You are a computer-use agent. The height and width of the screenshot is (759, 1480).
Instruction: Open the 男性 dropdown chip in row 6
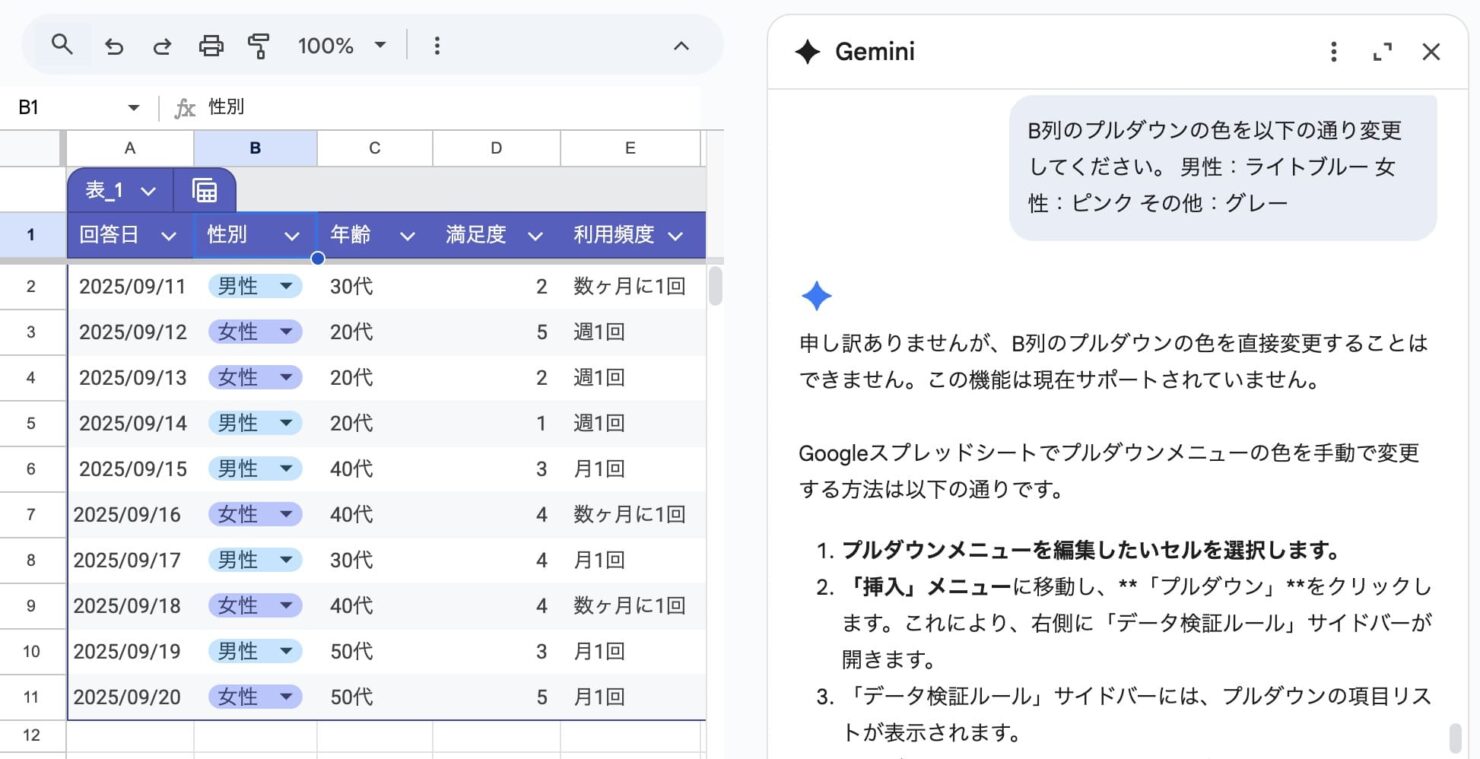(255, 468)
